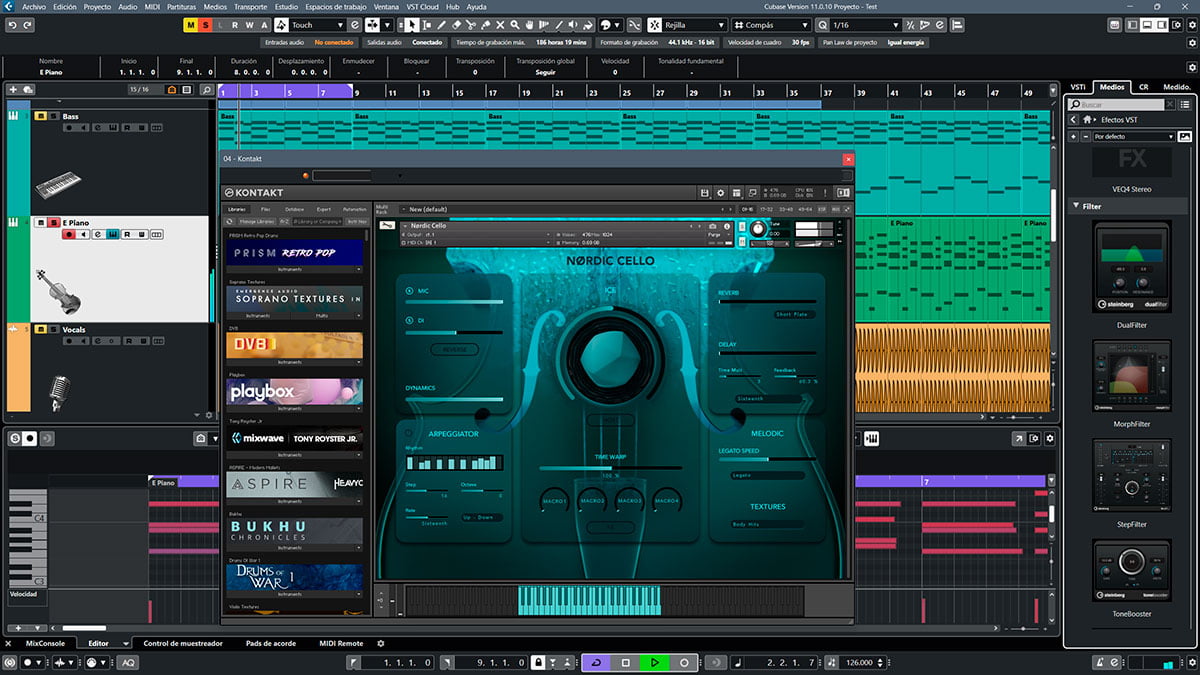Toggle the DI switch in Nordic Cello
This screenshot has width=1200, height=675.
pos(410,321)
